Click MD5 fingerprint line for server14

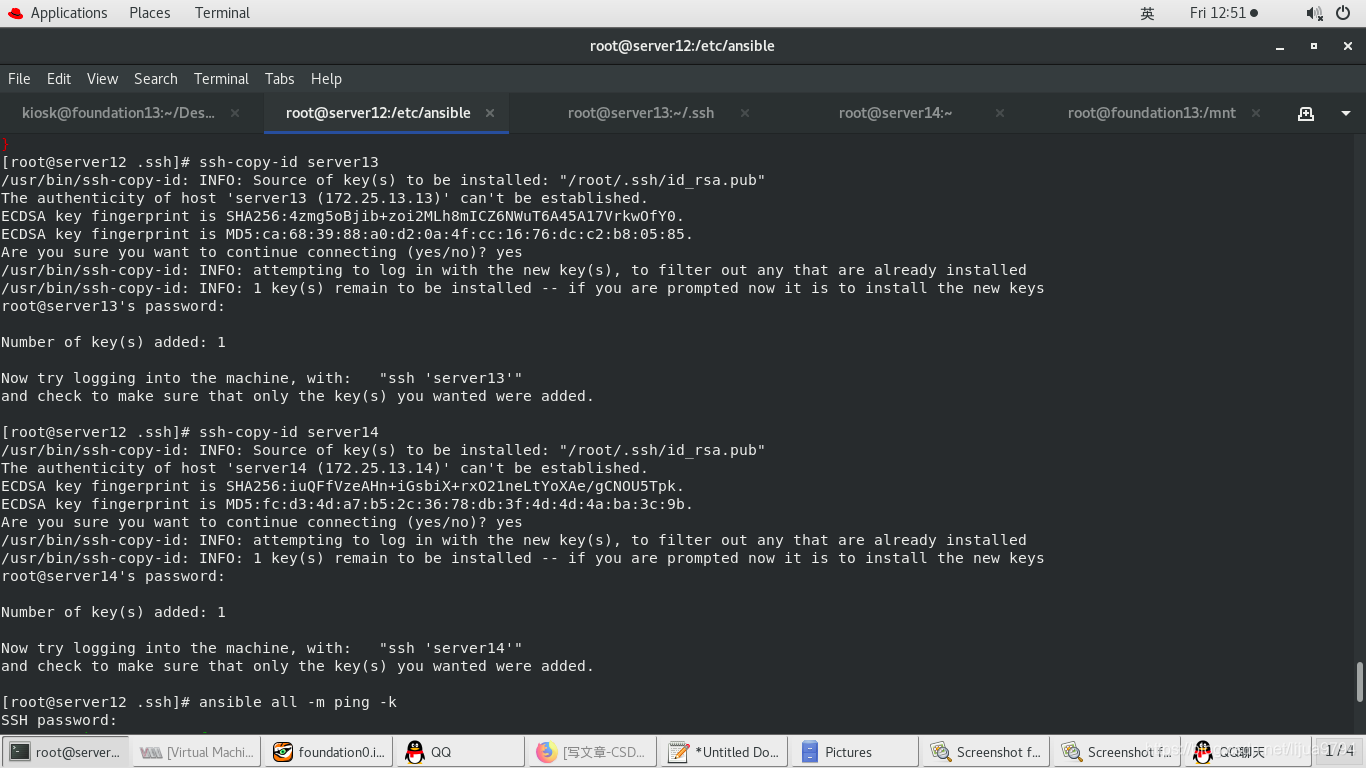click(x=347, y=504)
